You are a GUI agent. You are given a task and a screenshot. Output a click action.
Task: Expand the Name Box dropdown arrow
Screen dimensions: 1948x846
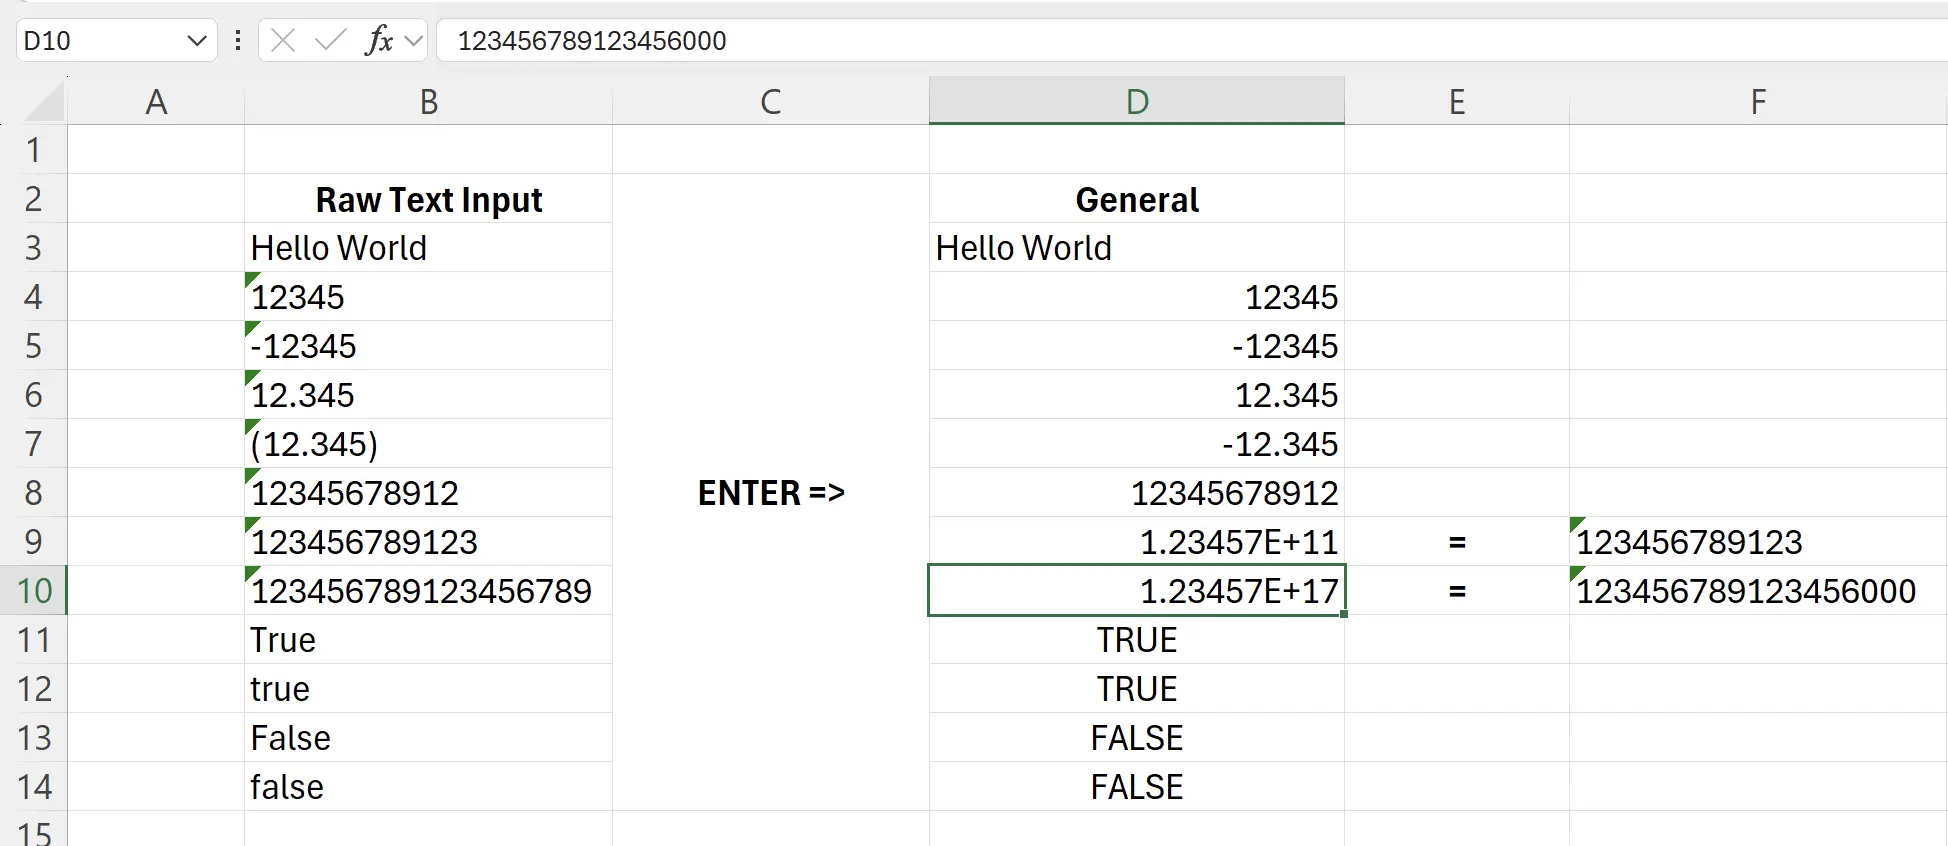pyautogui.click(x=196, y=41)
